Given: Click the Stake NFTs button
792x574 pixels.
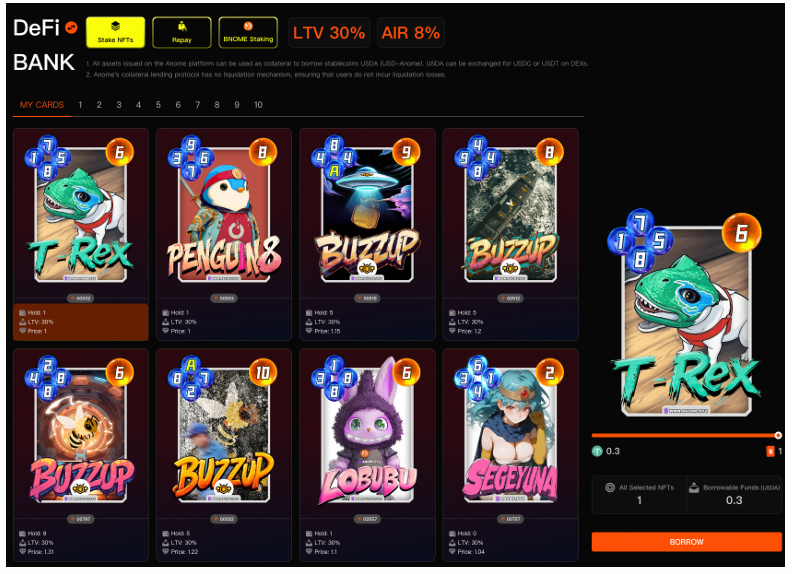Looking at the screenshot, I should (x=115, y=33).
